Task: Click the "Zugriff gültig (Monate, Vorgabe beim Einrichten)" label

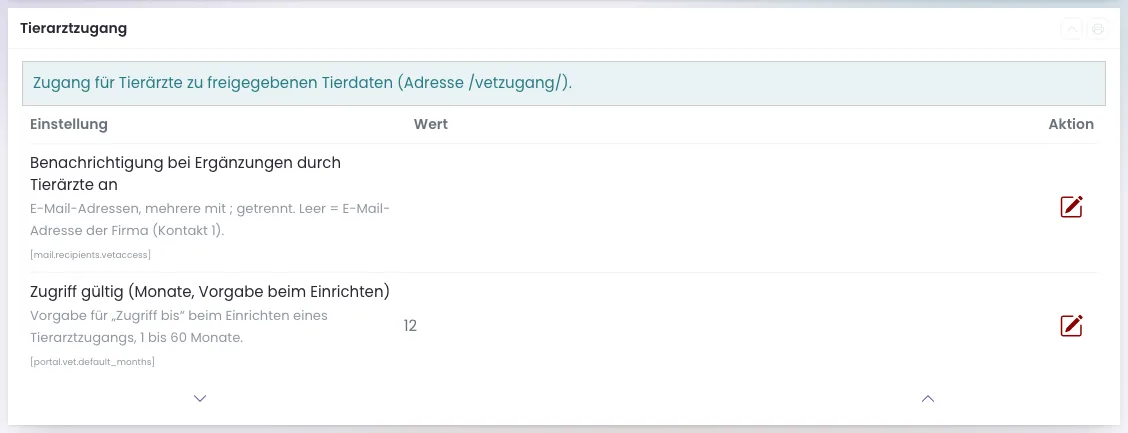Action: point(210,292)
